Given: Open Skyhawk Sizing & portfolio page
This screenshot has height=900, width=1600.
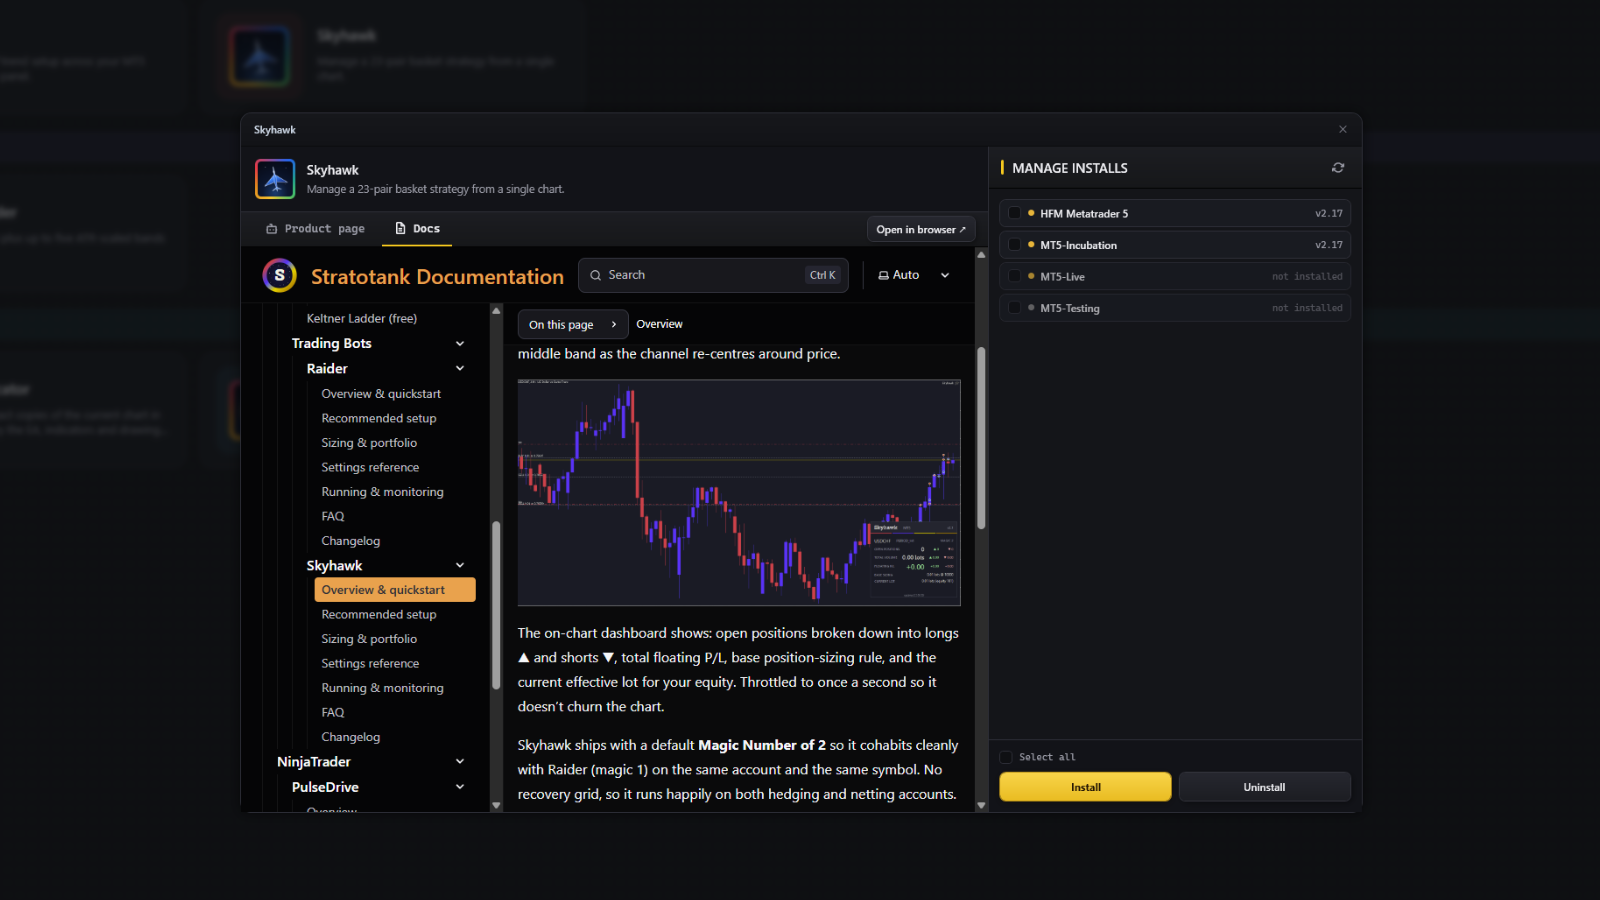Looking at the screenshot, I should tap(369, 639).
